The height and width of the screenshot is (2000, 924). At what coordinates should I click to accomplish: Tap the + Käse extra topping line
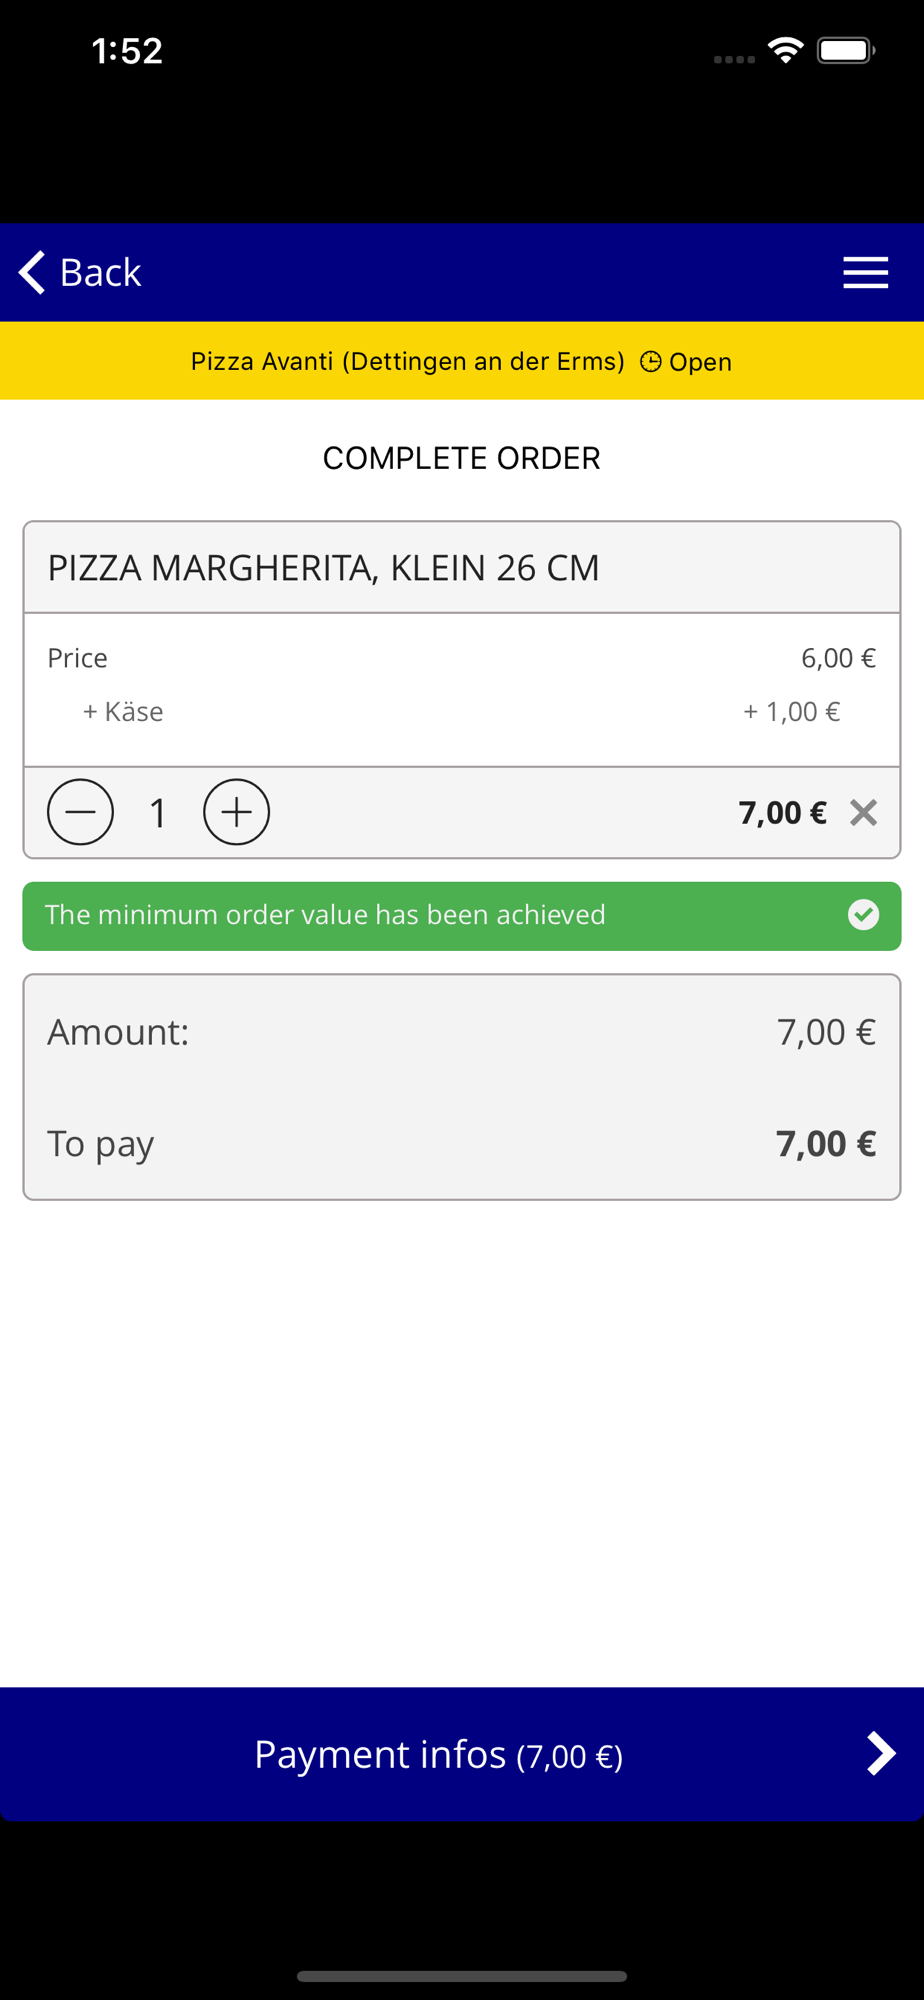click(123, 711)
